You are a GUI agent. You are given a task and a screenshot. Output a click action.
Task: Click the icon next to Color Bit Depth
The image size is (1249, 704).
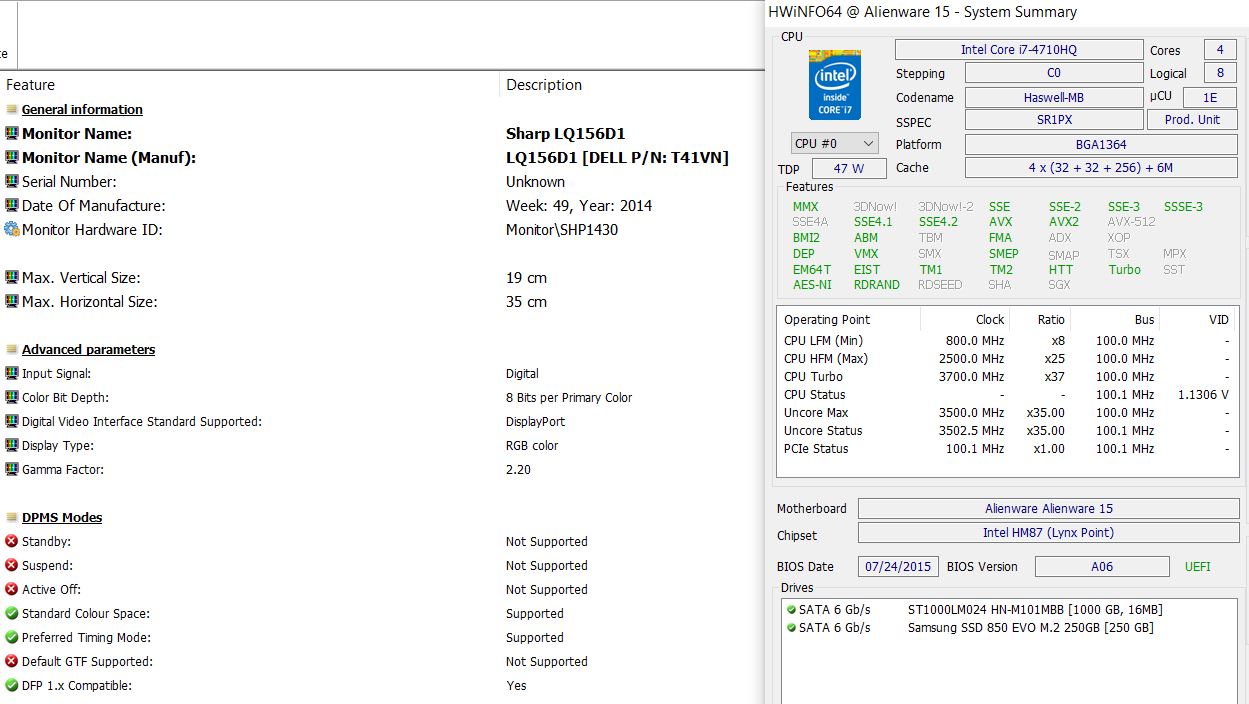tap(12, 398)
